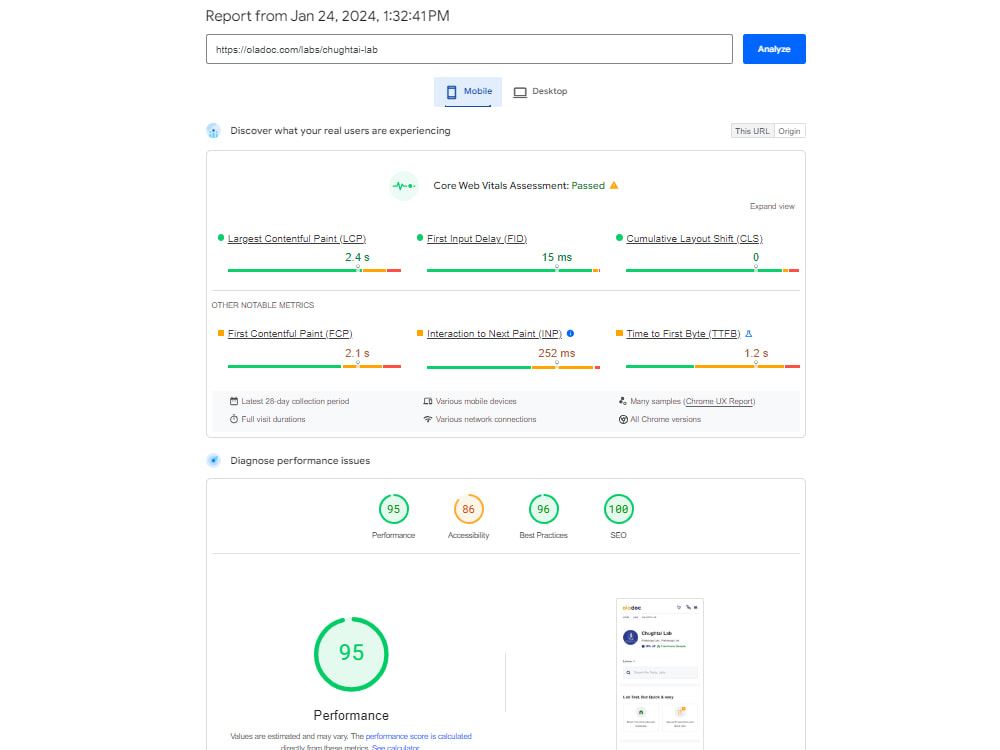The width and height of the screenshot is (1000, 750).
Task: Click the OTHER NOTABLE METRICS heading
Action: pyautogui.click(x=263, y=305)
